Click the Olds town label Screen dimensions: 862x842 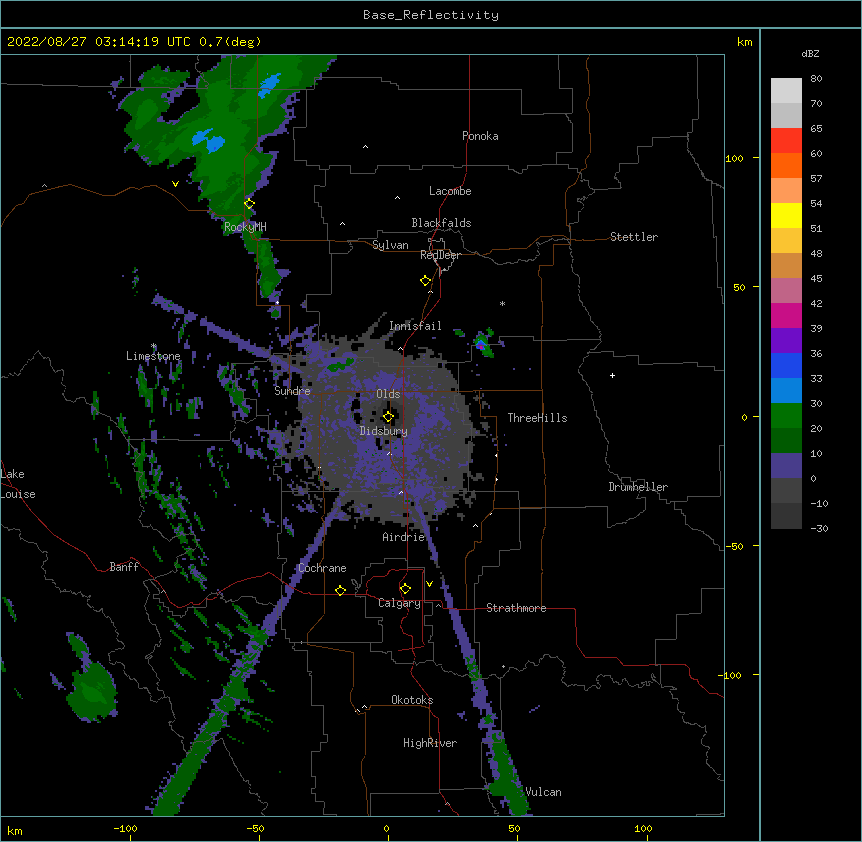[x=388, y=394]
